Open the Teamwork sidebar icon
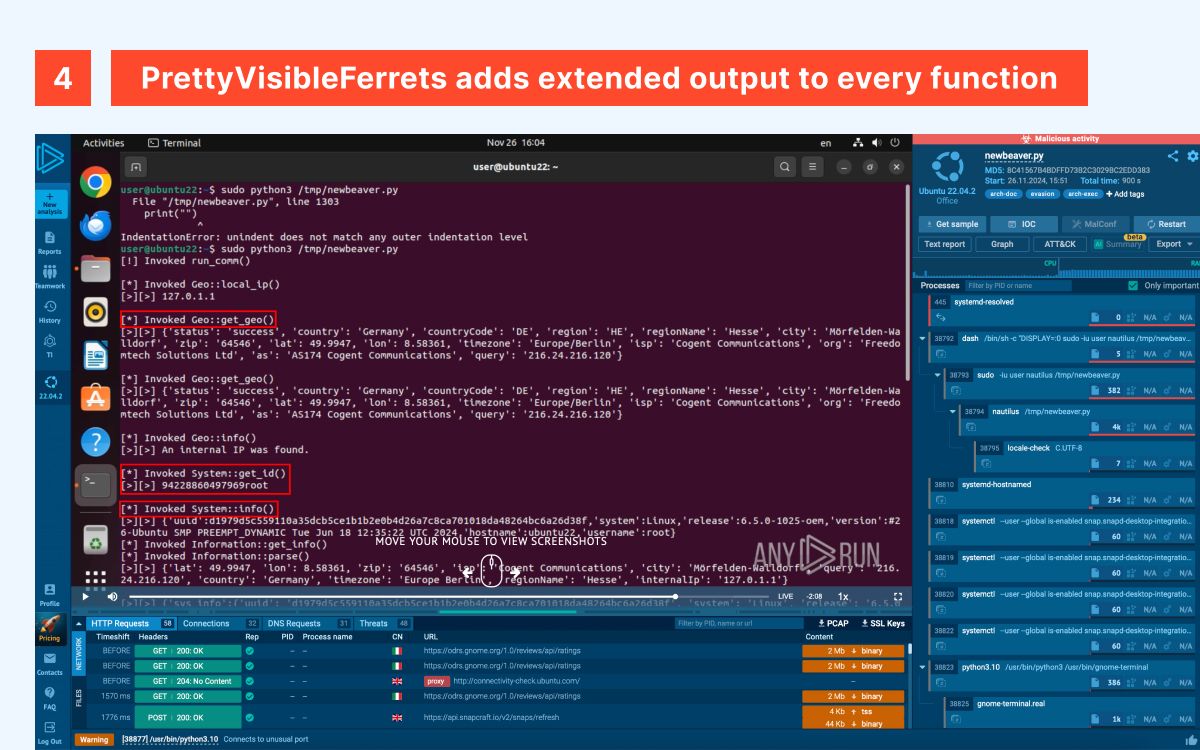The height and width of the screenshot is (750, 1200). [49, 276]
